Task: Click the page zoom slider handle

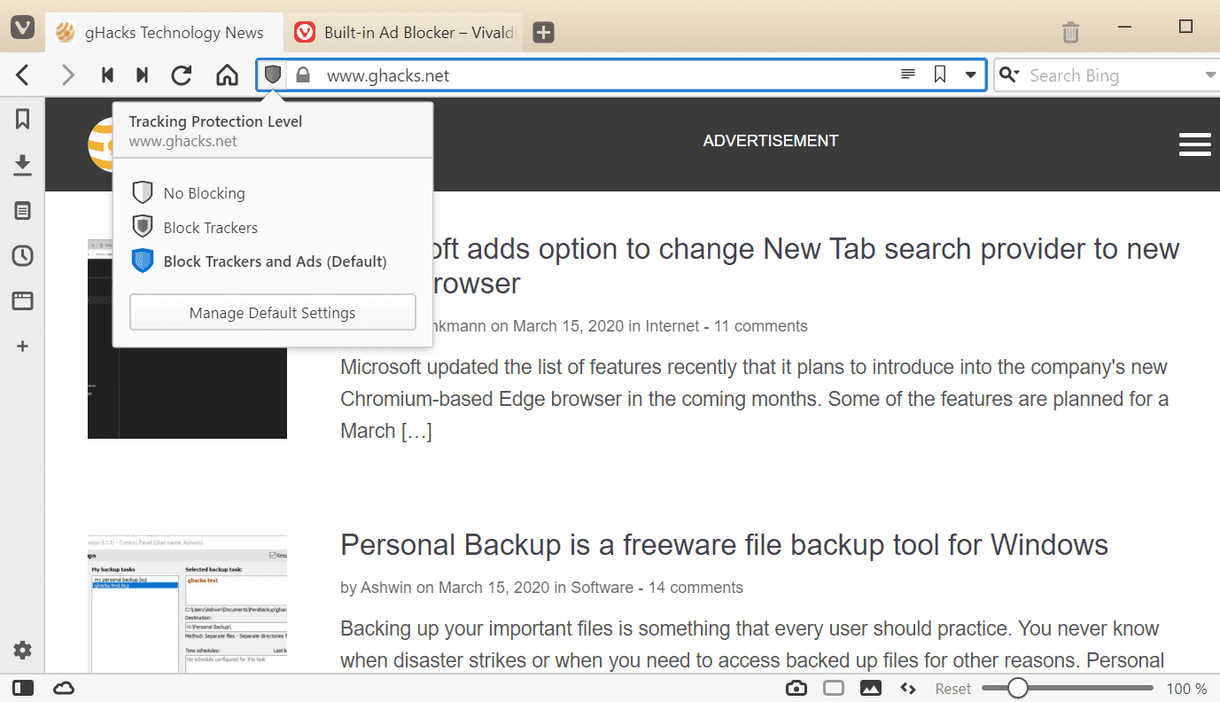Action: coord(1017,688)
